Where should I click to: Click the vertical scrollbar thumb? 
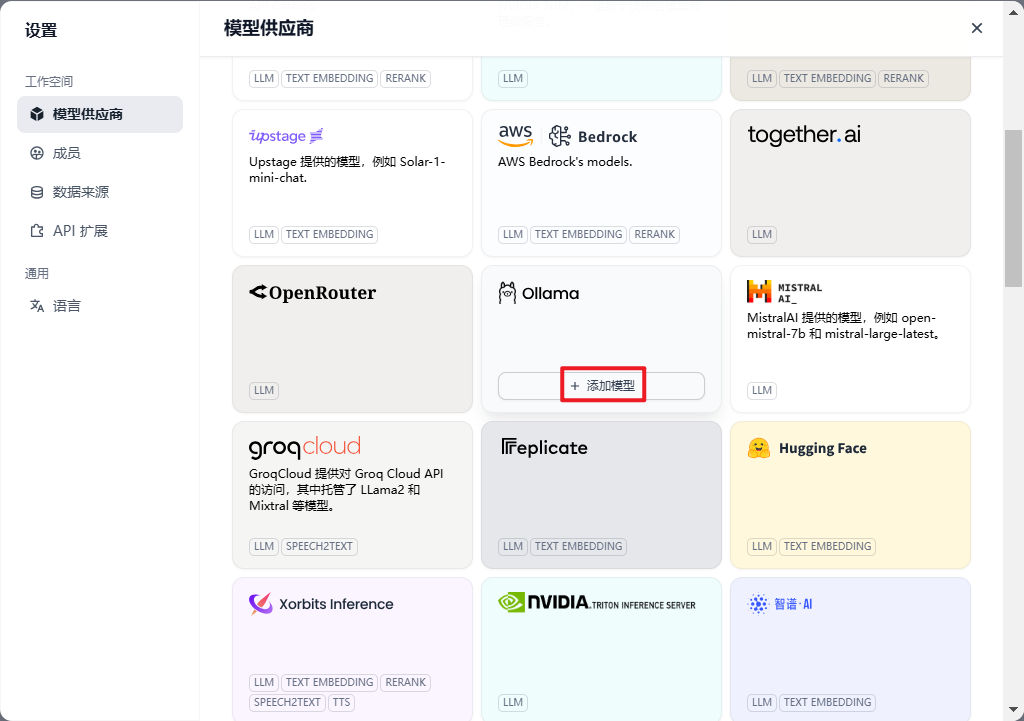click(x=1013, y=208)
